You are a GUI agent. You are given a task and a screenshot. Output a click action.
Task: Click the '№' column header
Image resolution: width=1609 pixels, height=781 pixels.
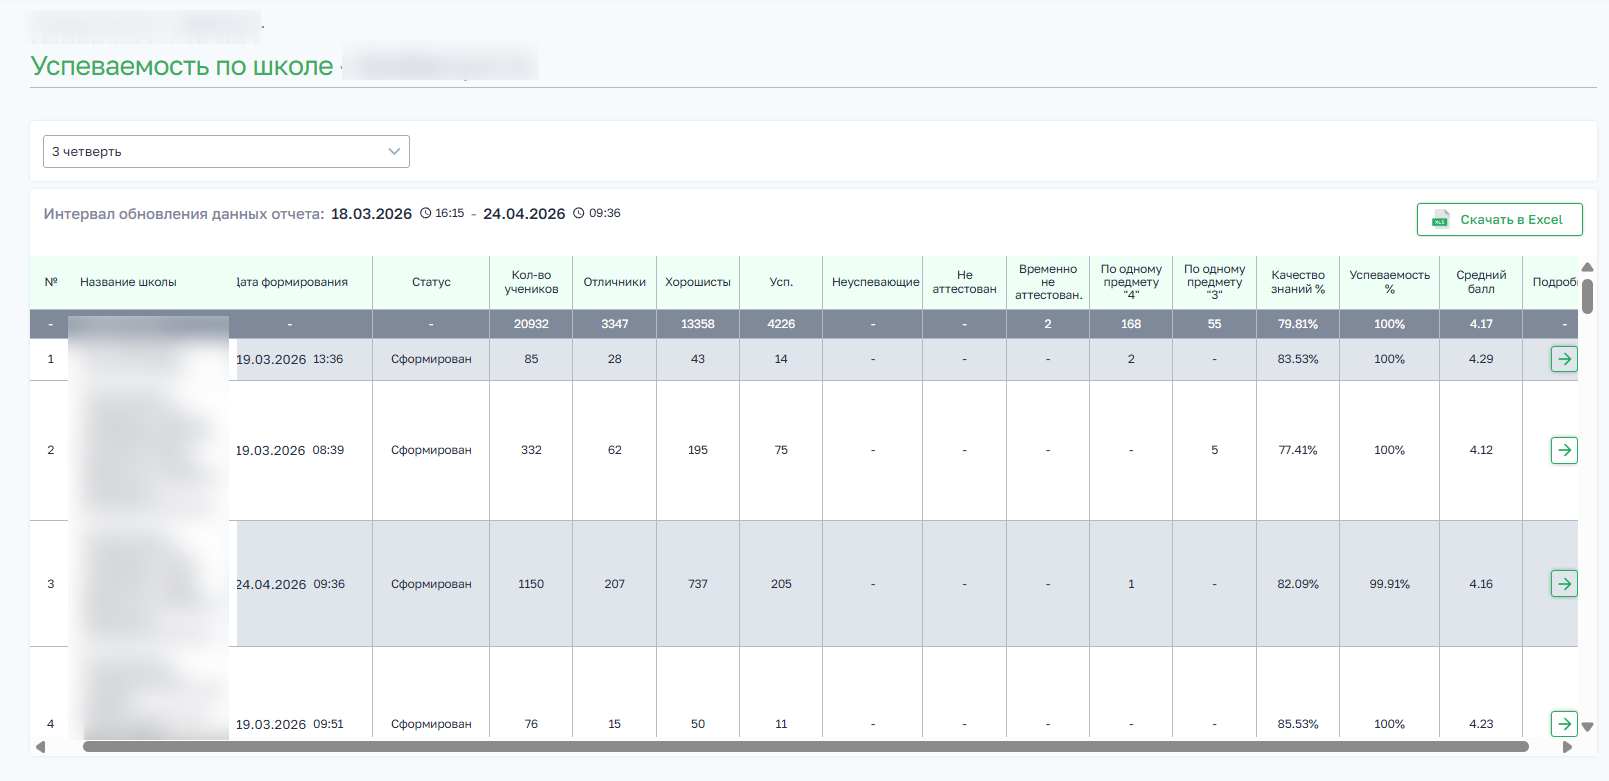(x=51, y=282)
